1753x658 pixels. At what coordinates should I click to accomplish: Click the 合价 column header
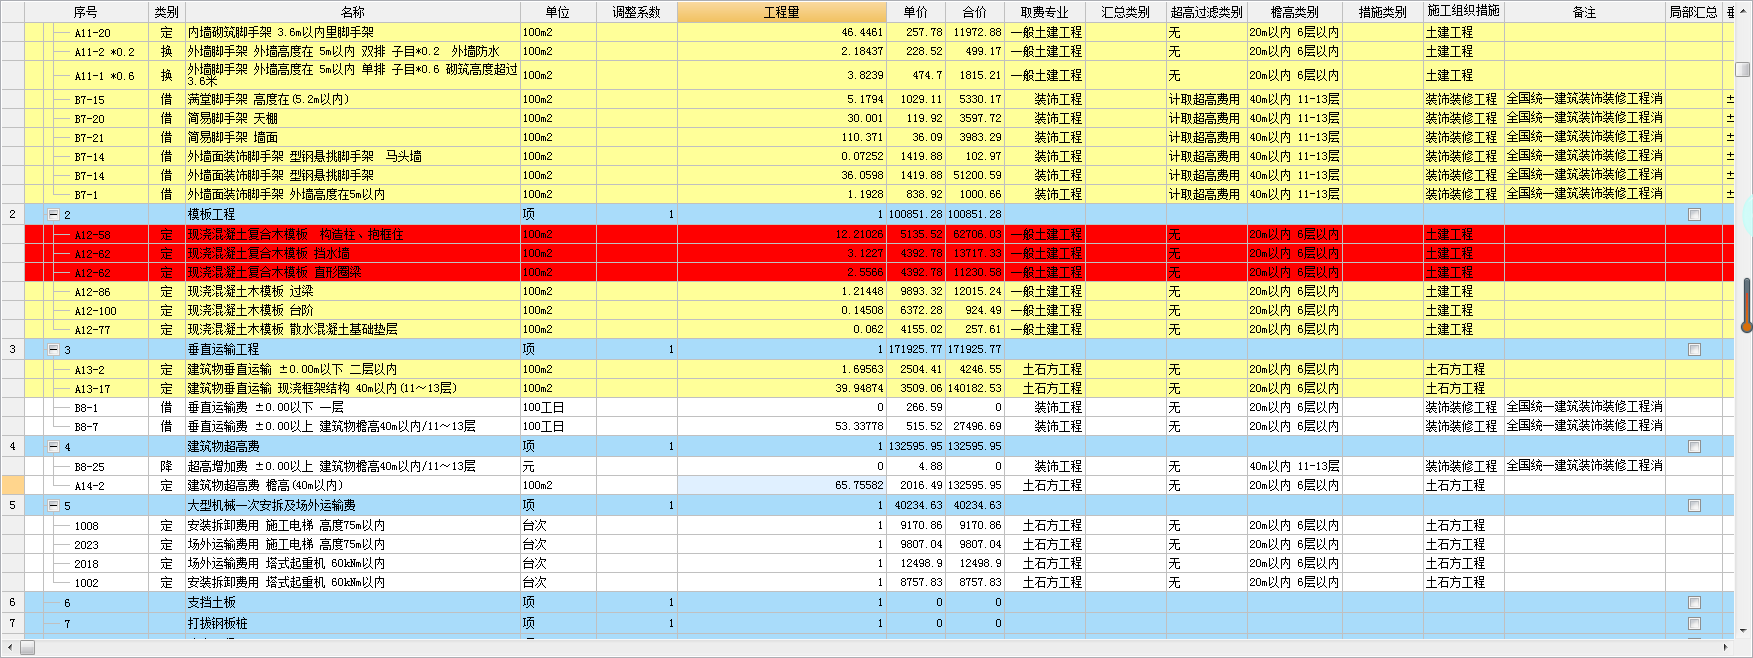(x=974, y=12)
